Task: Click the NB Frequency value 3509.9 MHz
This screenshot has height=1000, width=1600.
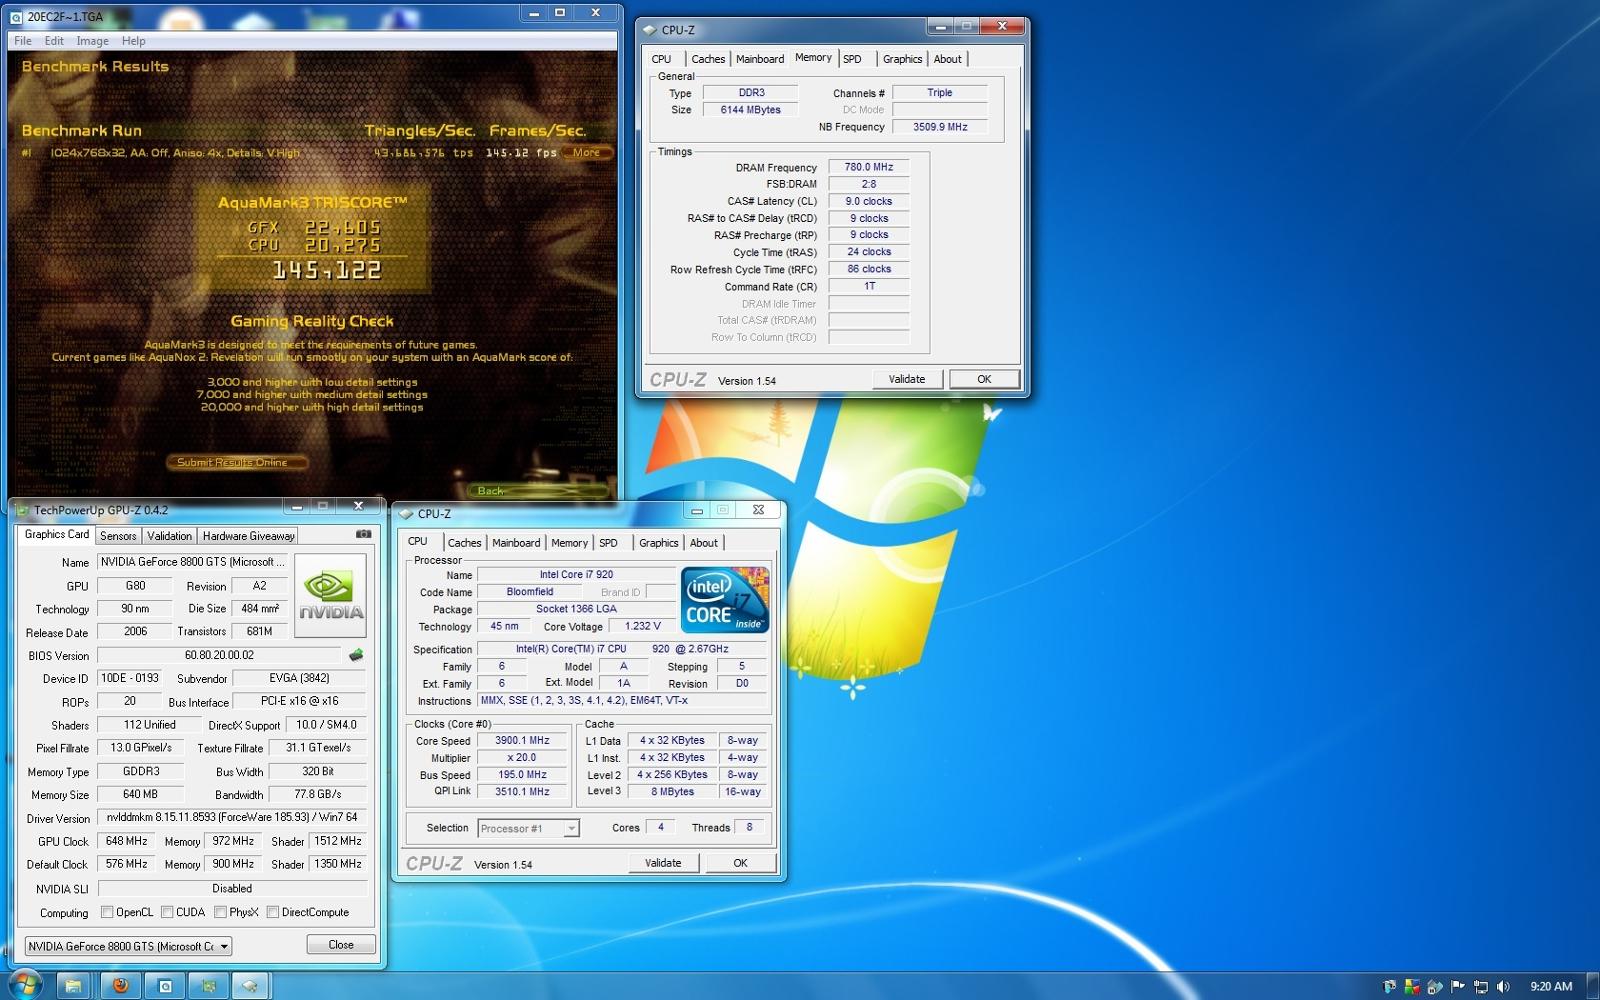Action: tap(940, 127)
